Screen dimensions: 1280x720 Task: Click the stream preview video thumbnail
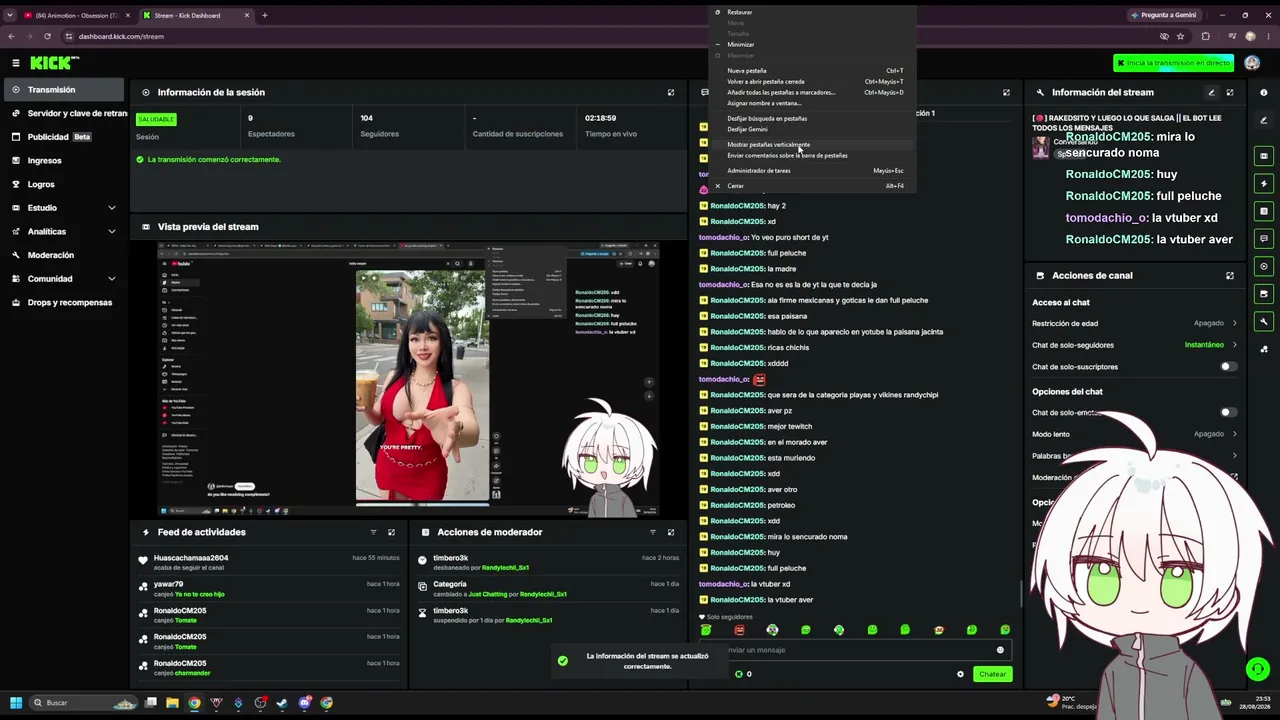click(x=408, y=379)
